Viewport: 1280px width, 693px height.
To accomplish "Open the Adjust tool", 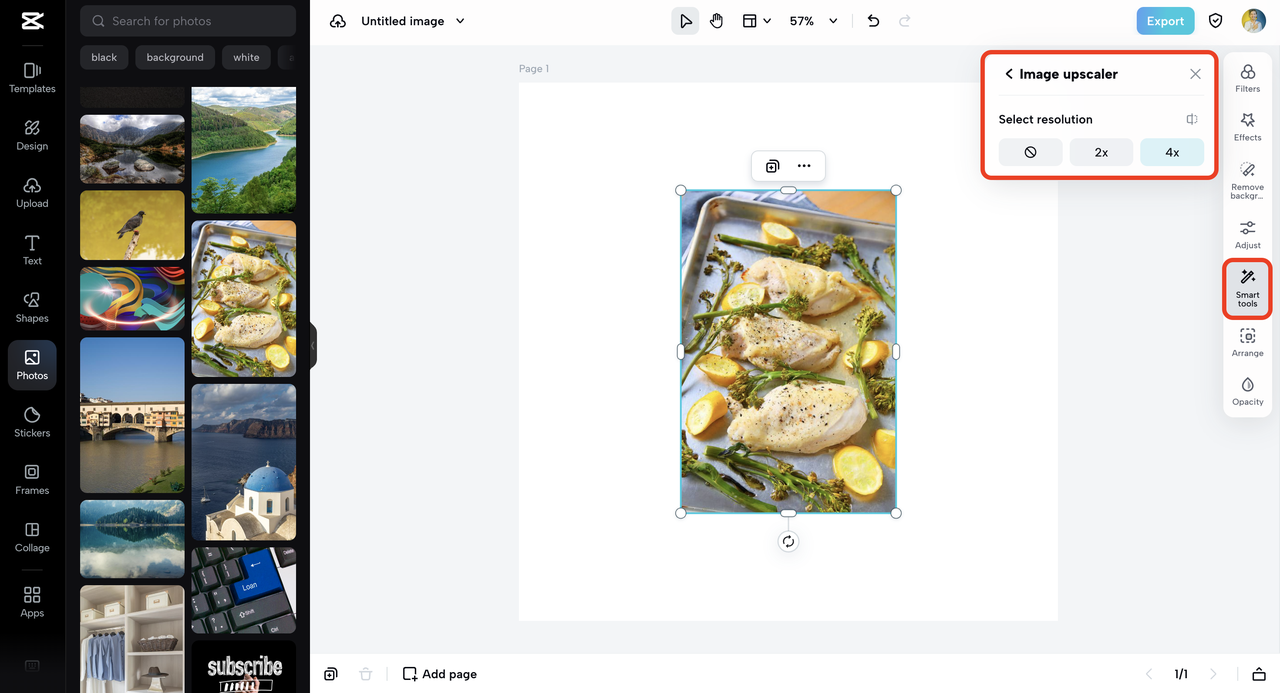I will click(x=1248, y=235).
